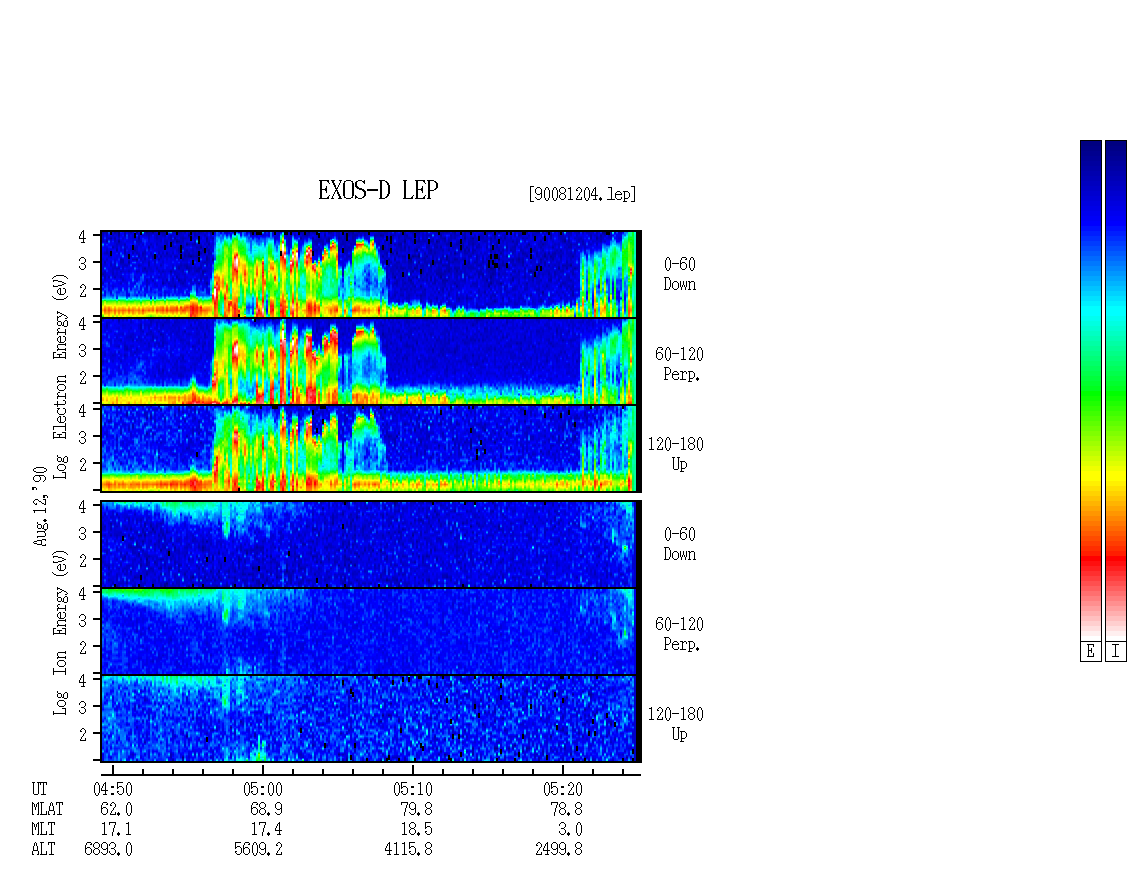Click the EXOS-D LEP plot title
Image resolution: width=1130 pixels, height=875 pixels.
(x=378, y=190)
